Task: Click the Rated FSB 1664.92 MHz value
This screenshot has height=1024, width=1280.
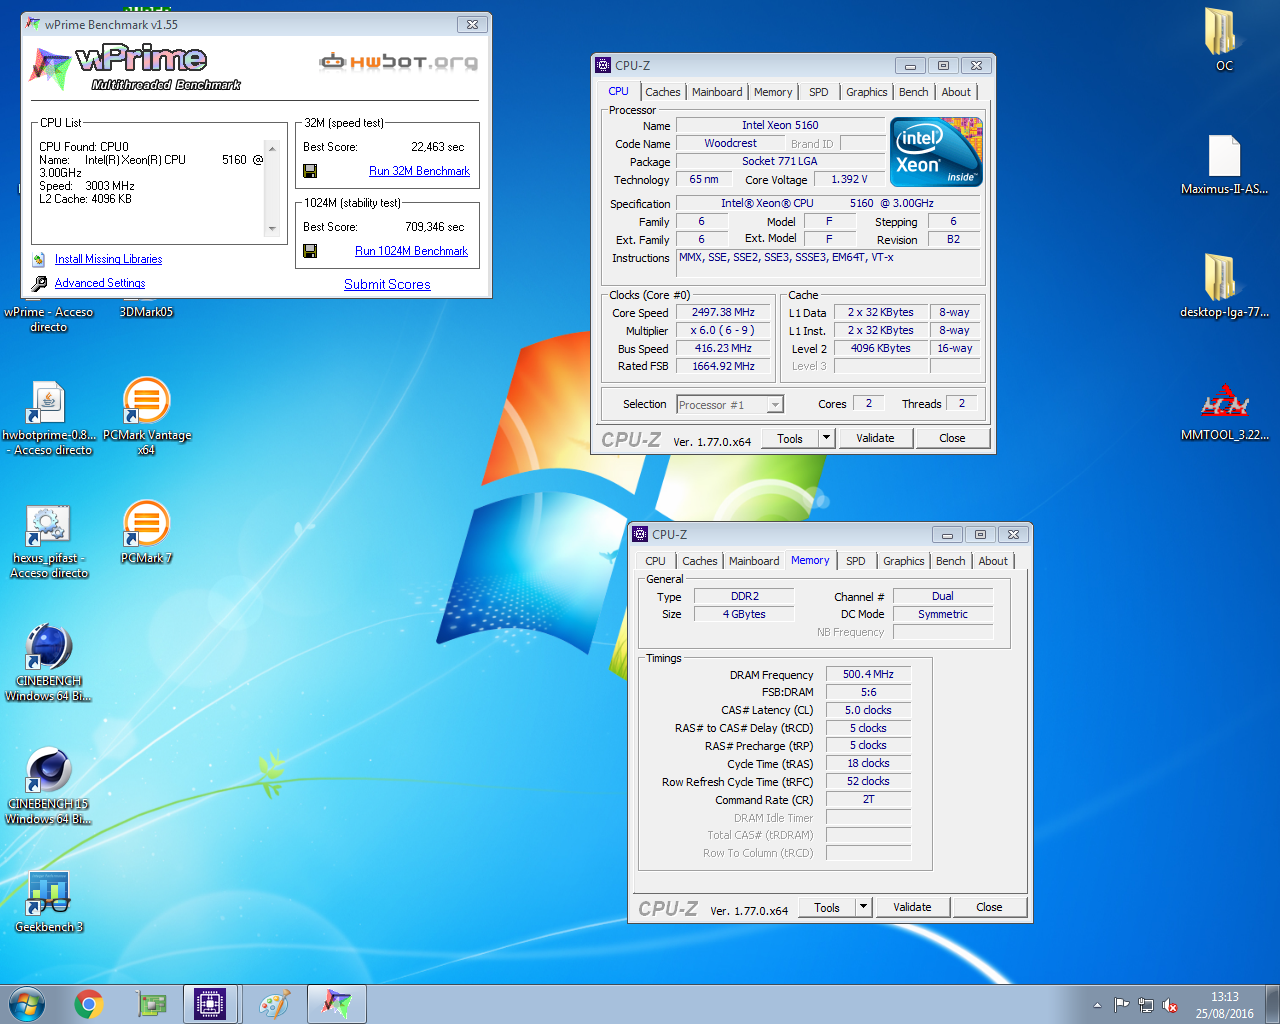Action: [x=723, y=366]
